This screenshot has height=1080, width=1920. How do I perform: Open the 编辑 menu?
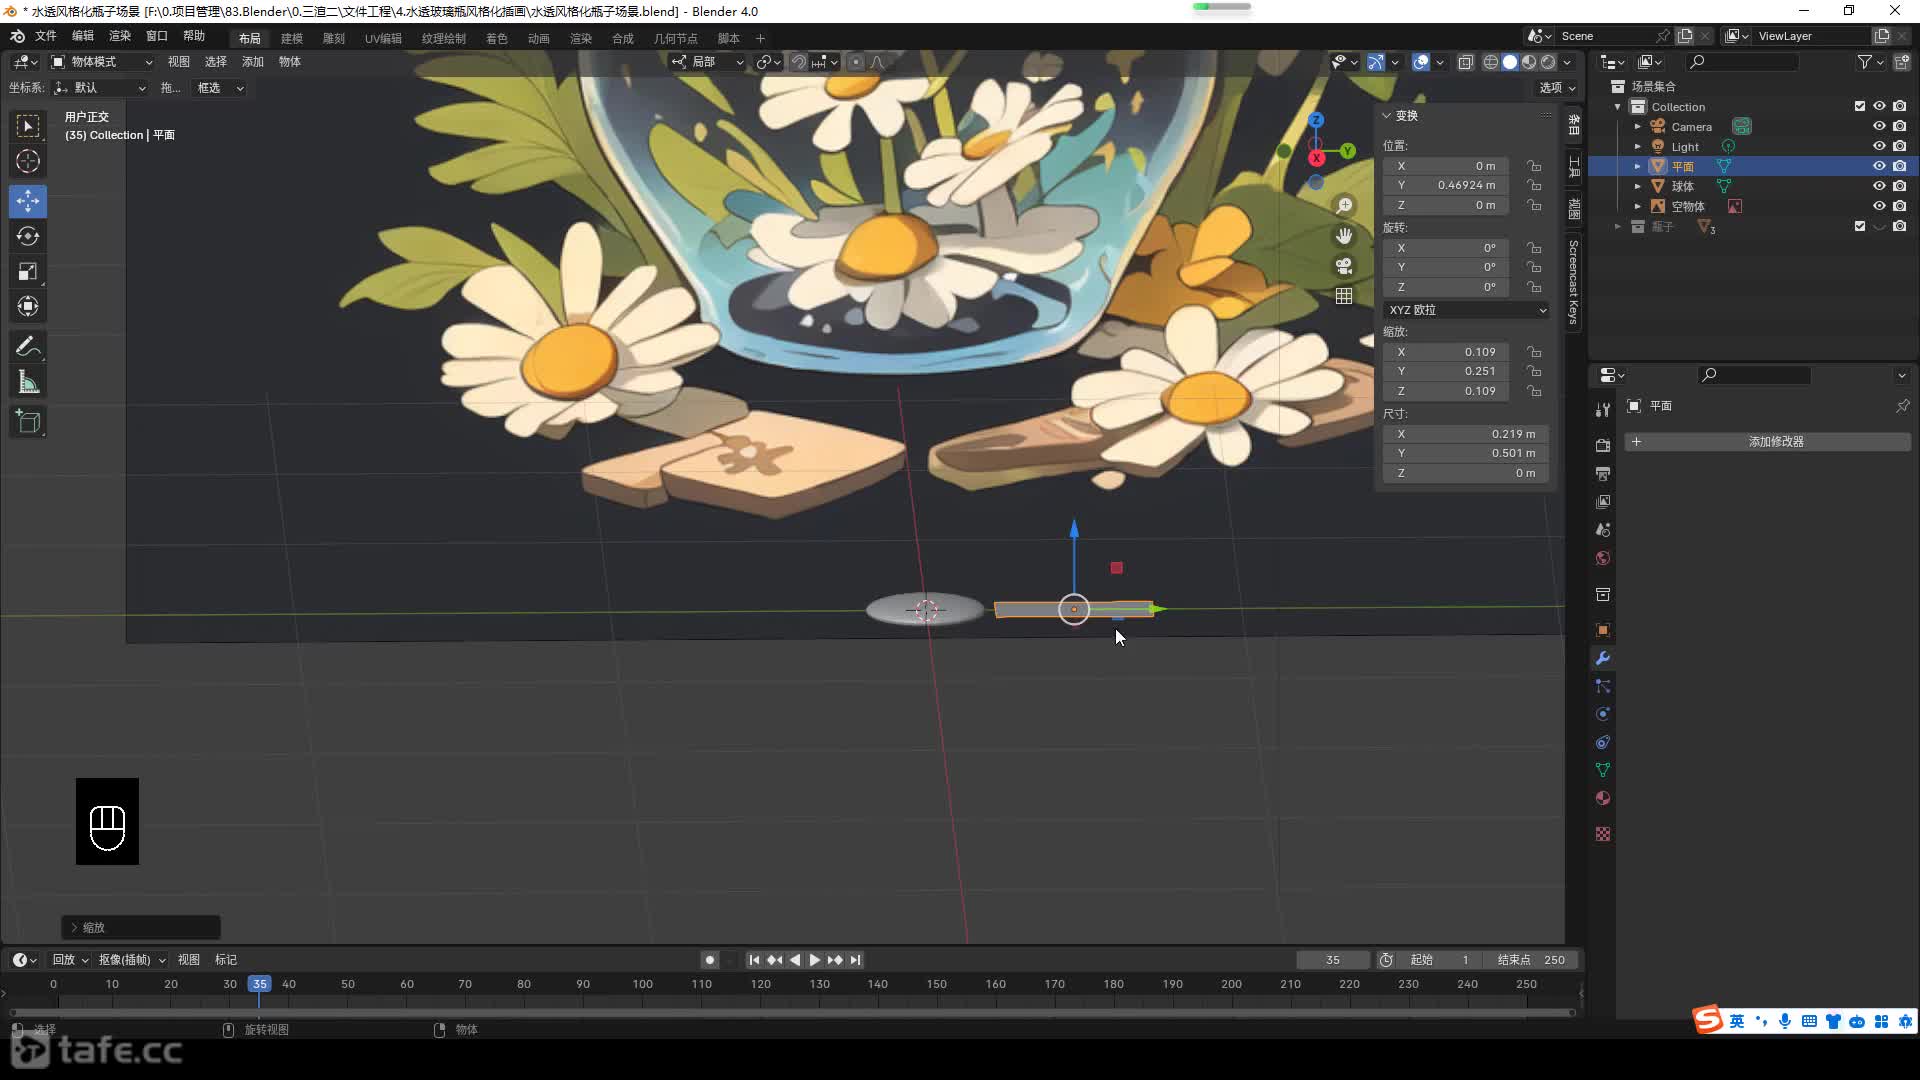pyautogui.click(x=83, y=36)
